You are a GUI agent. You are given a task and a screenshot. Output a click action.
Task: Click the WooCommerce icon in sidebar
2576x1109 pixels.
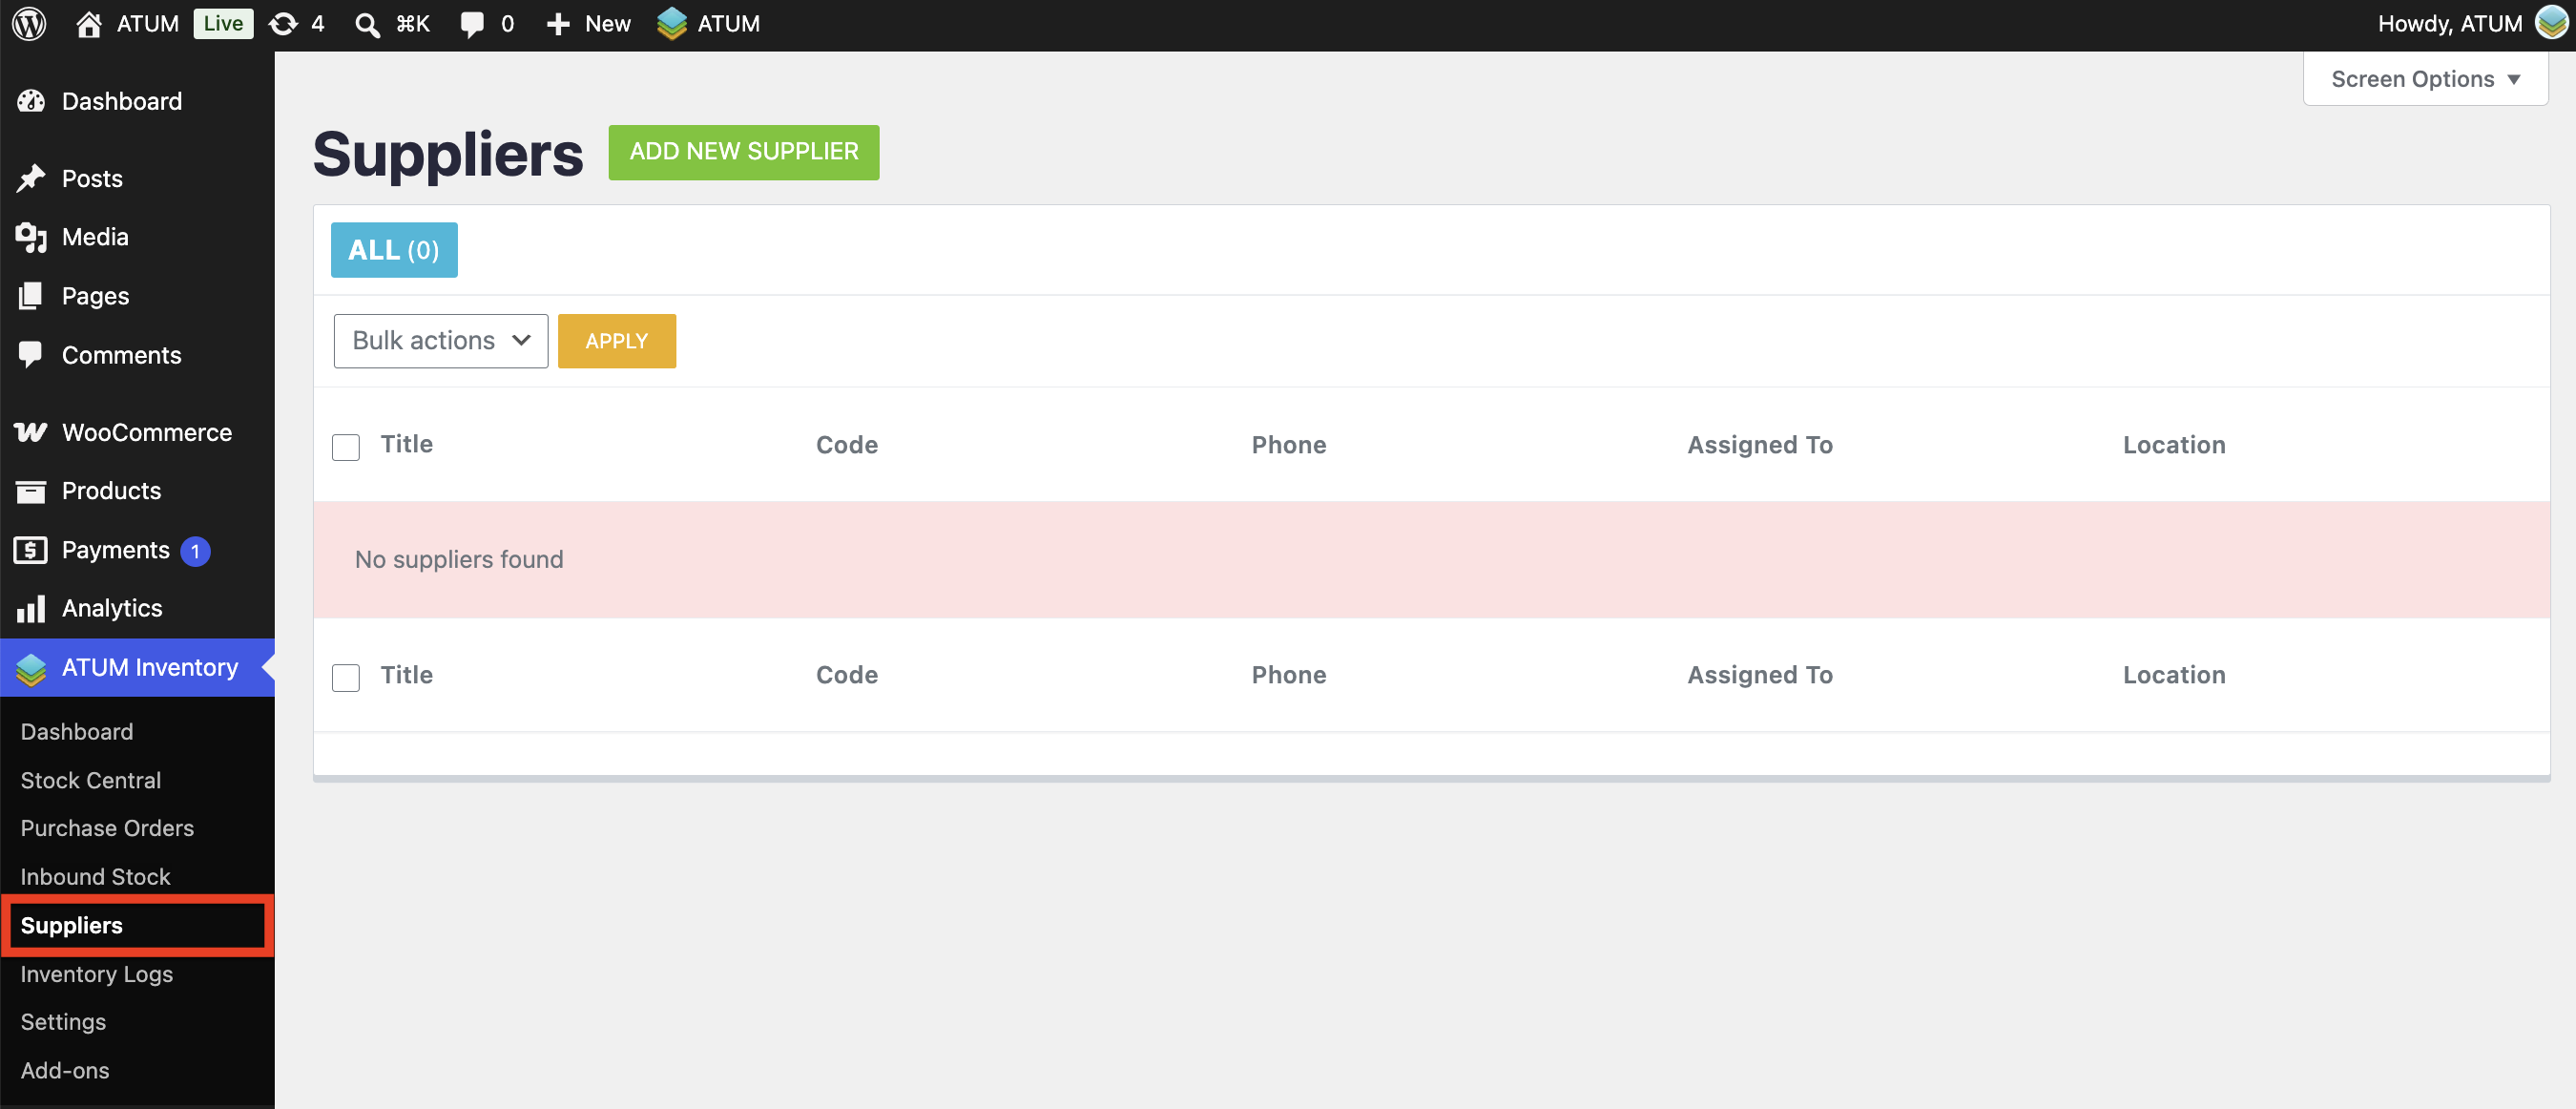[31, 432]
